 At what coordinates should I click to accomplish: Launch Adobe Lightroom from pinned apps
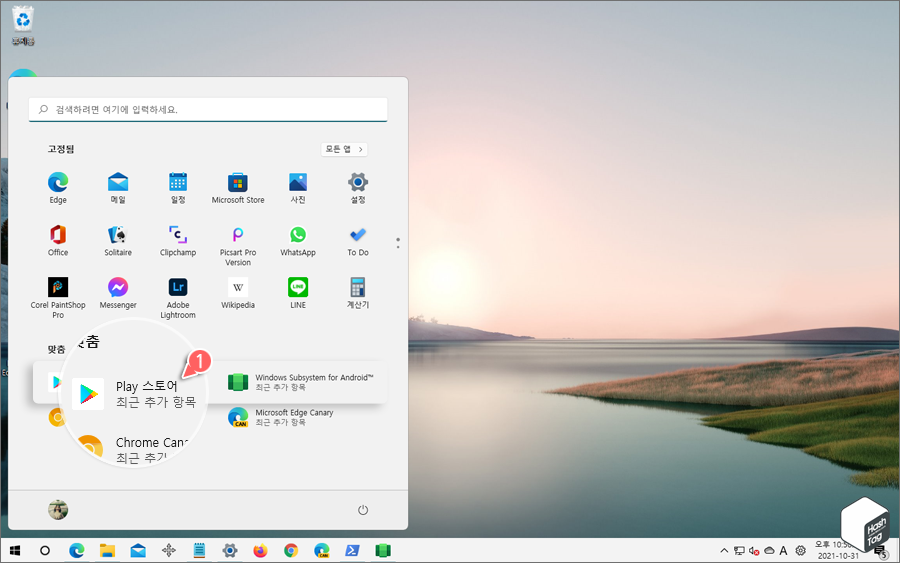click(x=178, y=298)
